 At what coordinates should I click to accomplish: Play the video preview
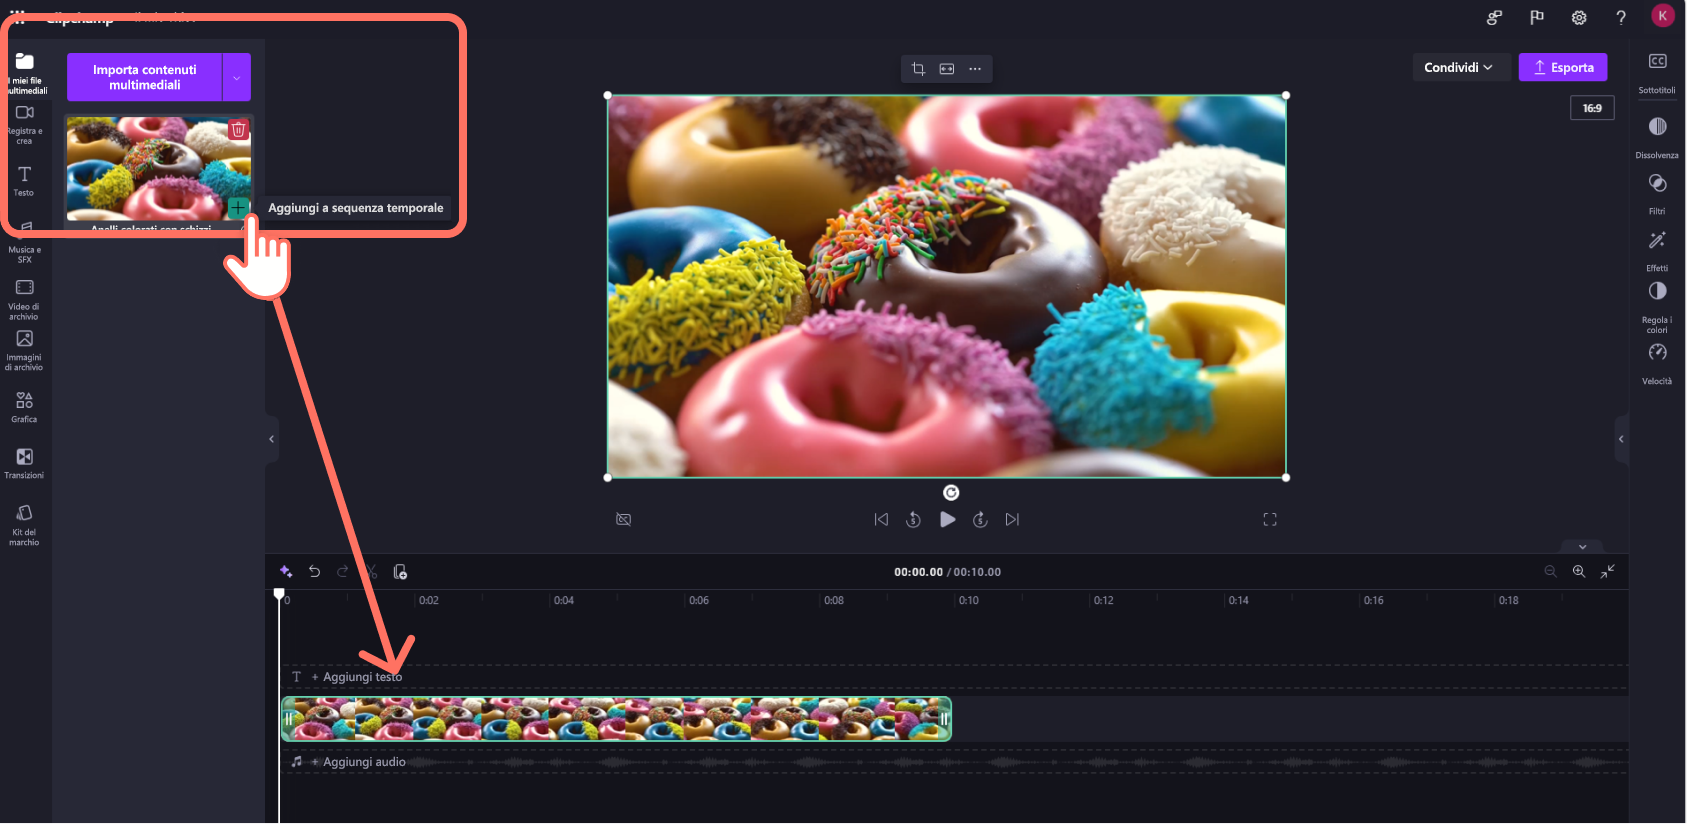pos(947,519)
